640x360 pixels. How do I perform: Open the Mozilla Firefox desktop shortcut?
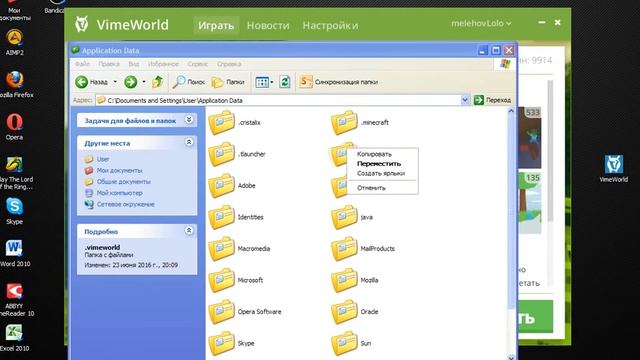point(15,84)
